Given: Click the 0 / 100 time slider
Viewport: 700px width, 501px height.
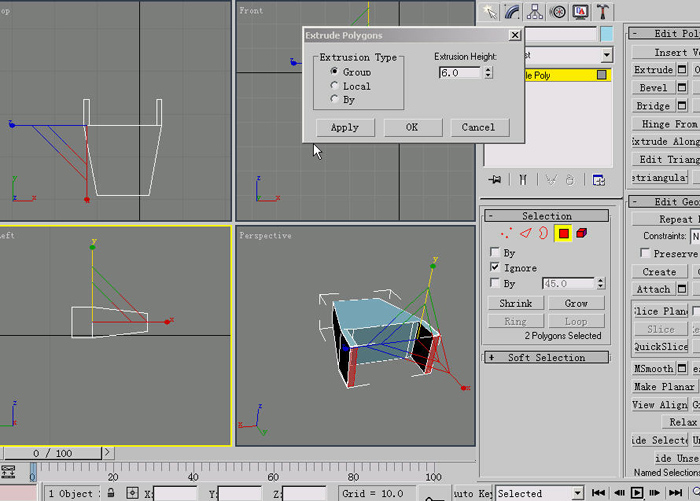Looking at the screenshot, I should point(53,453).
